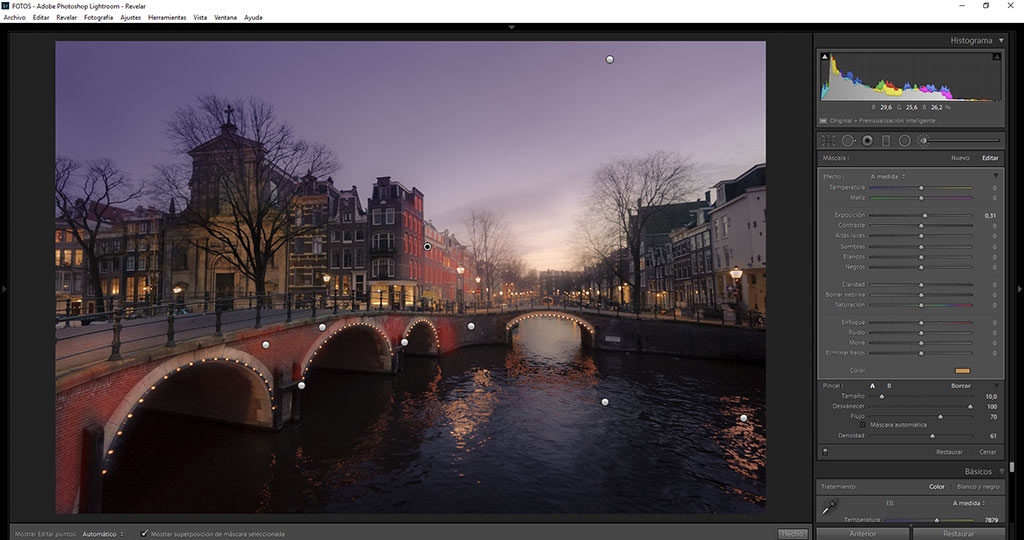Image resolution: width=1024 pixels, height=540 pixels.
Task: Select the spot removal tool icon
Action: point(848,141)
